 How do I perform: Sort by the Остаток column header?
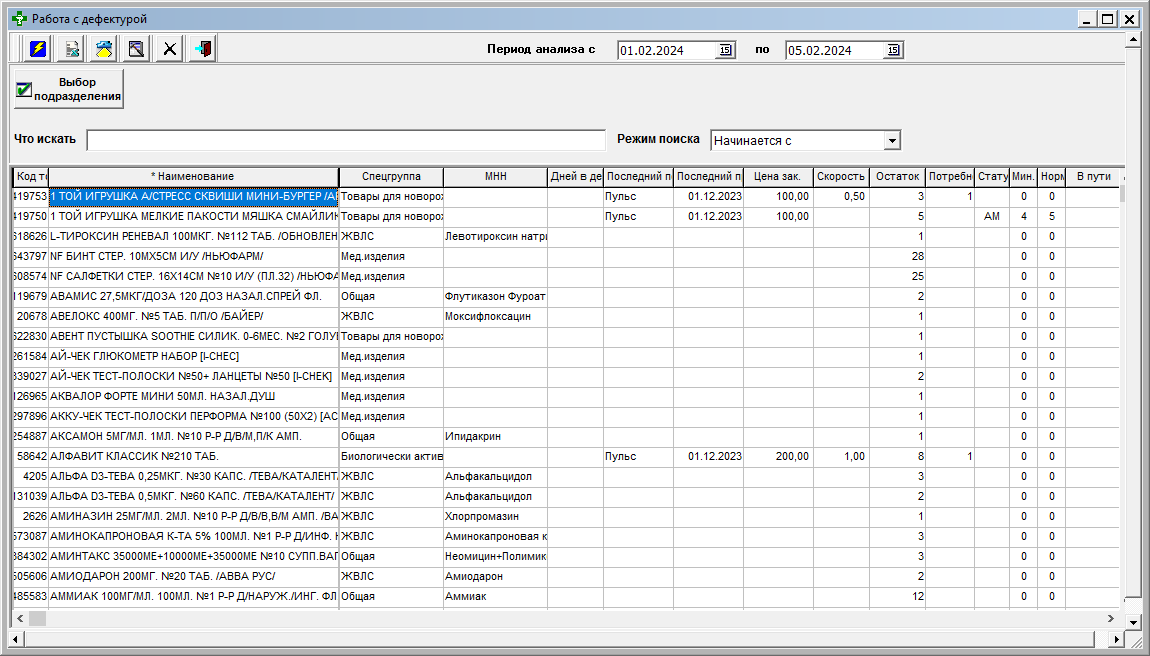pyautogui.click(x=897, y=177)
